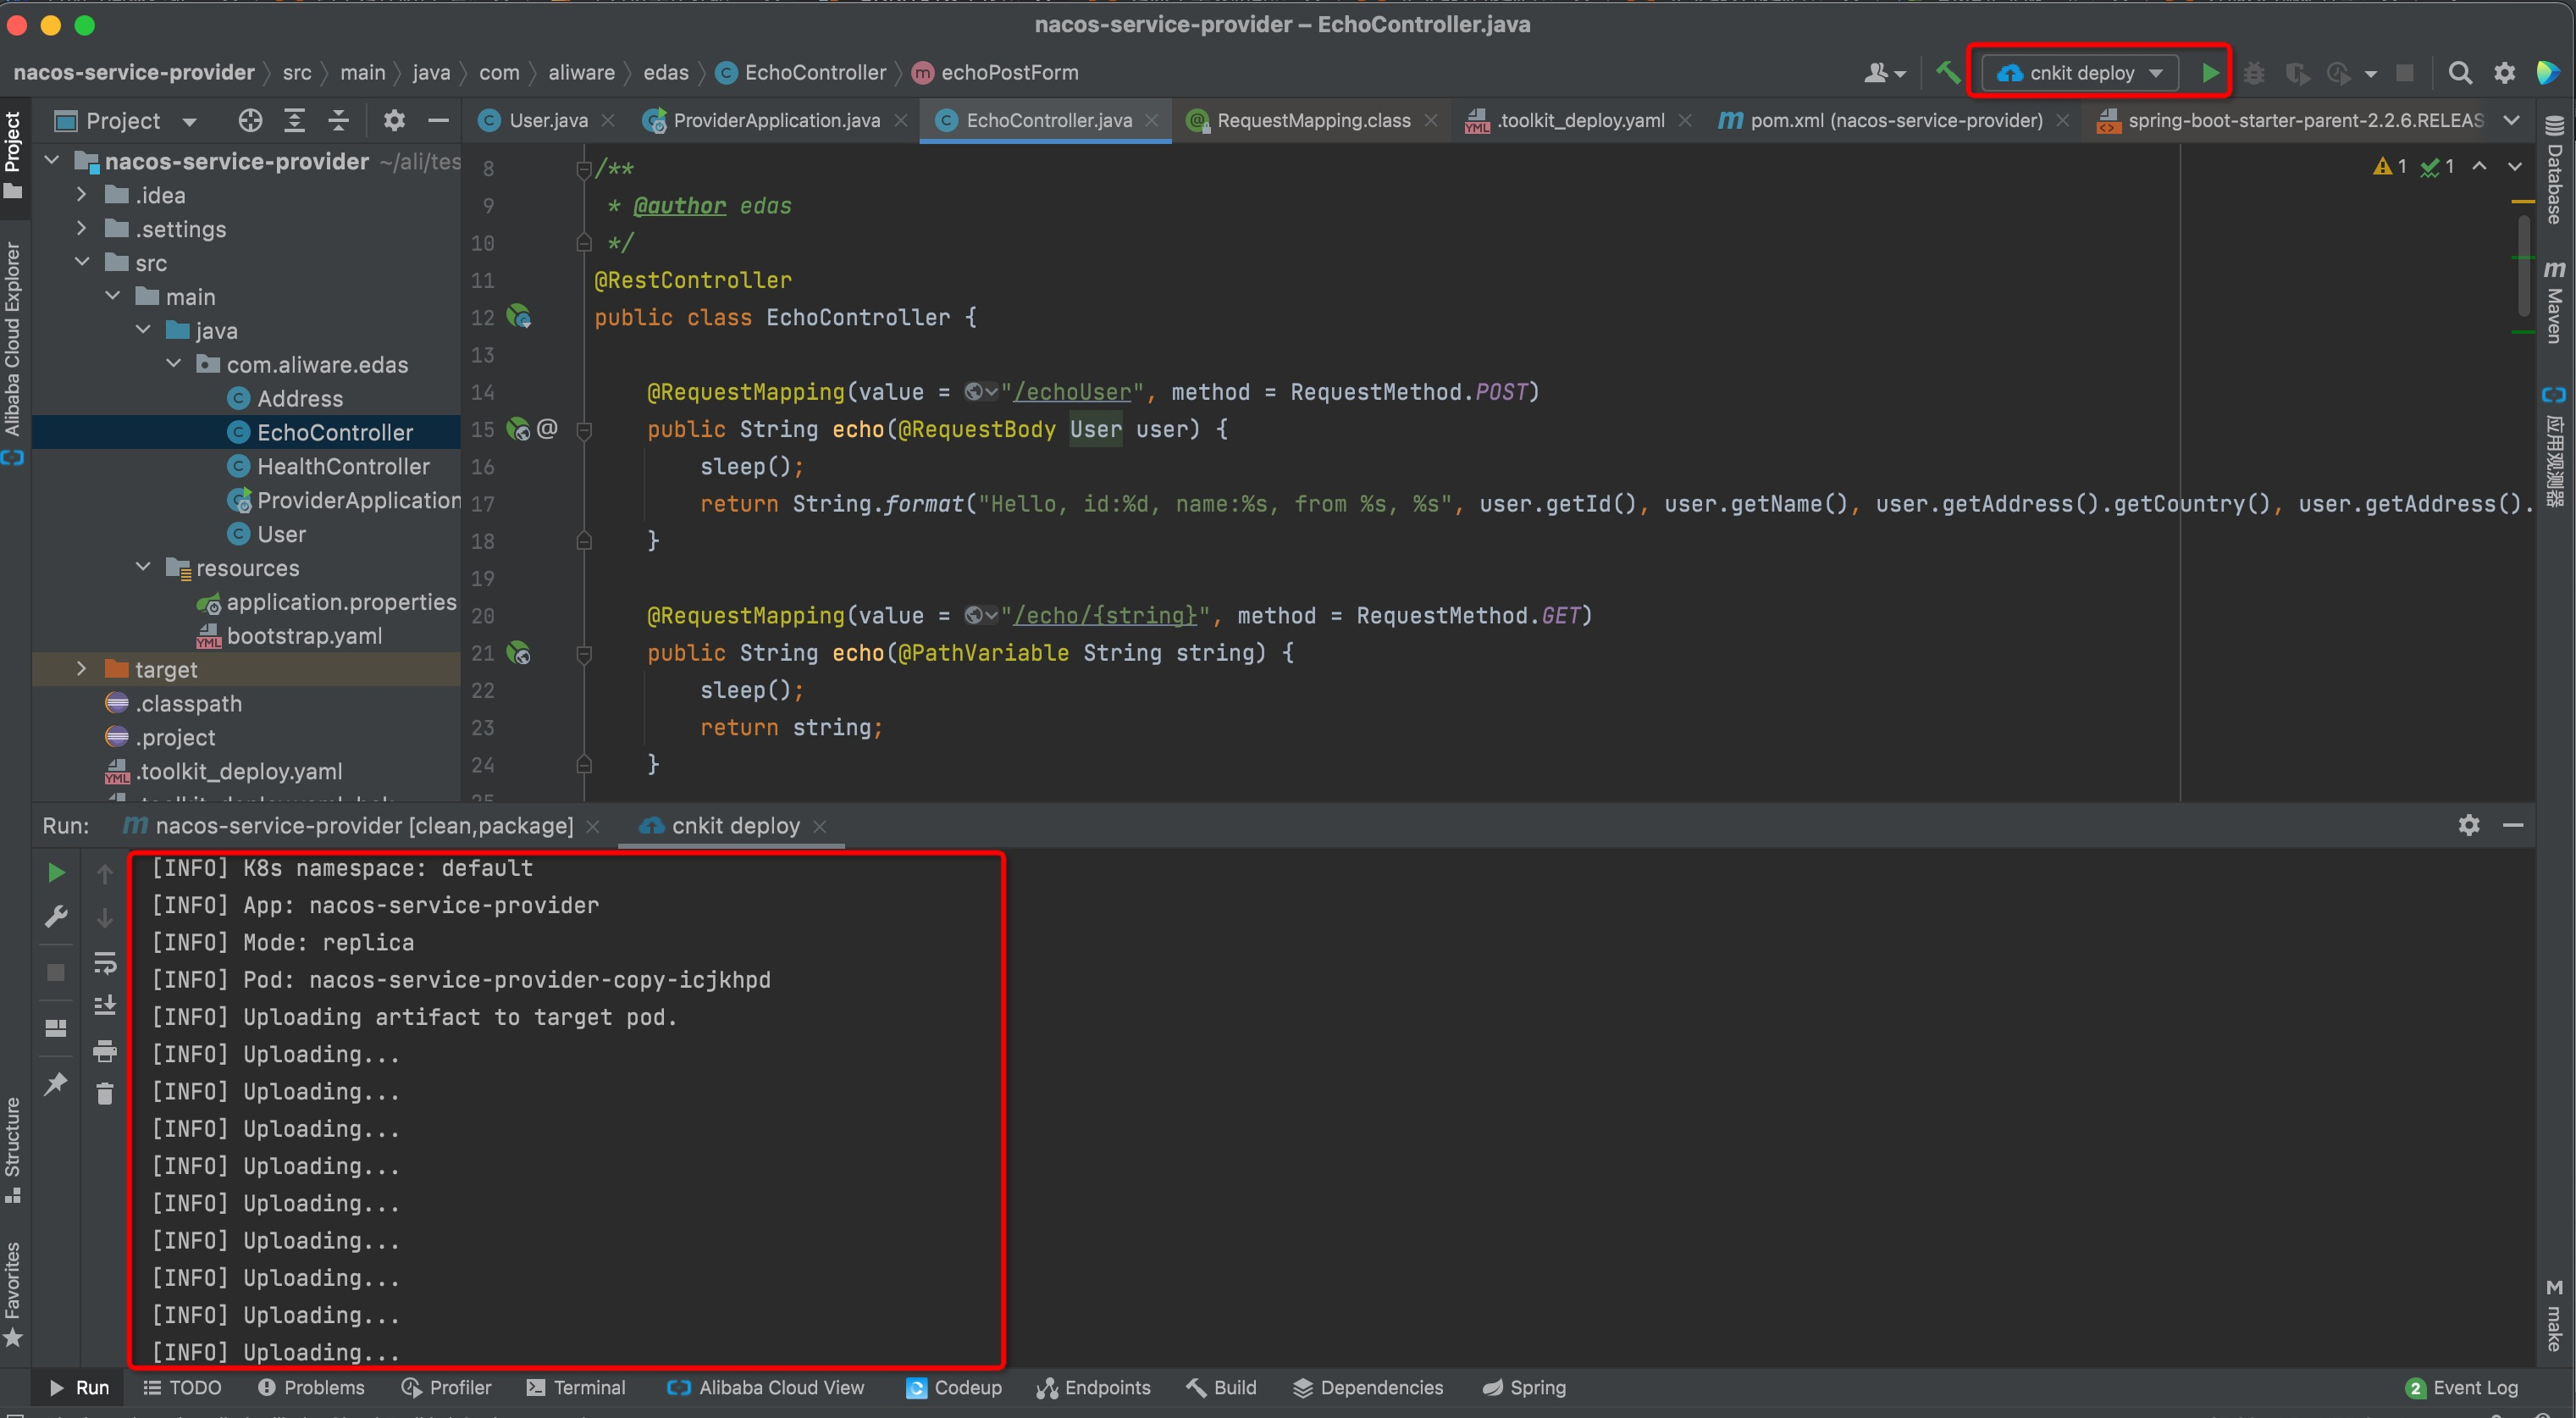Clear all console output trash icon
2576x1418 pixels.
coord(105,1094)
